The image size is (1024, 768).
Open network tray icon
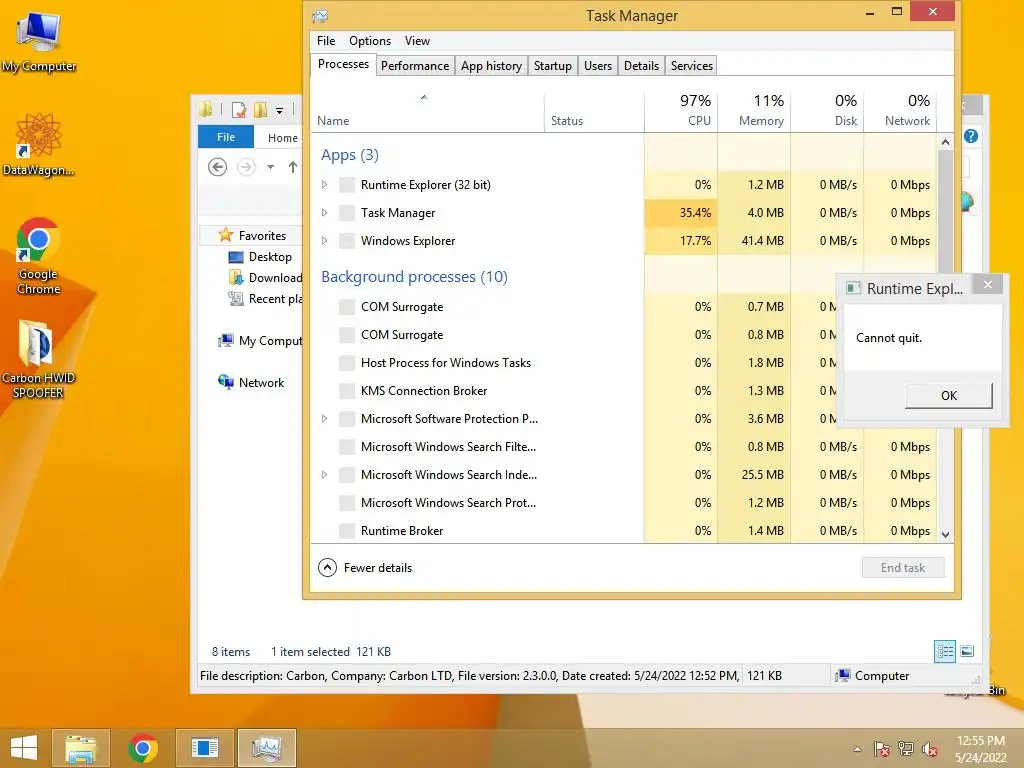[x=906, y=749]
